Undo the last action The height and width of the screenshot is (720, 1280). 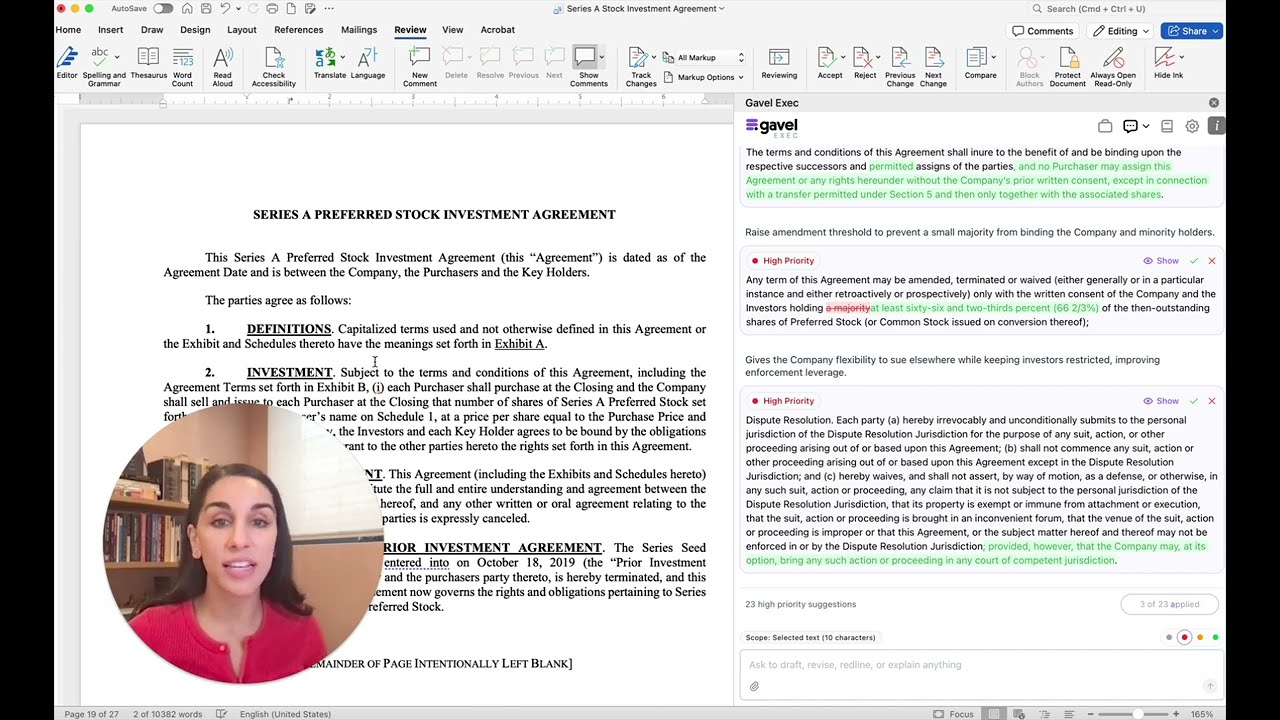(227, 8)
